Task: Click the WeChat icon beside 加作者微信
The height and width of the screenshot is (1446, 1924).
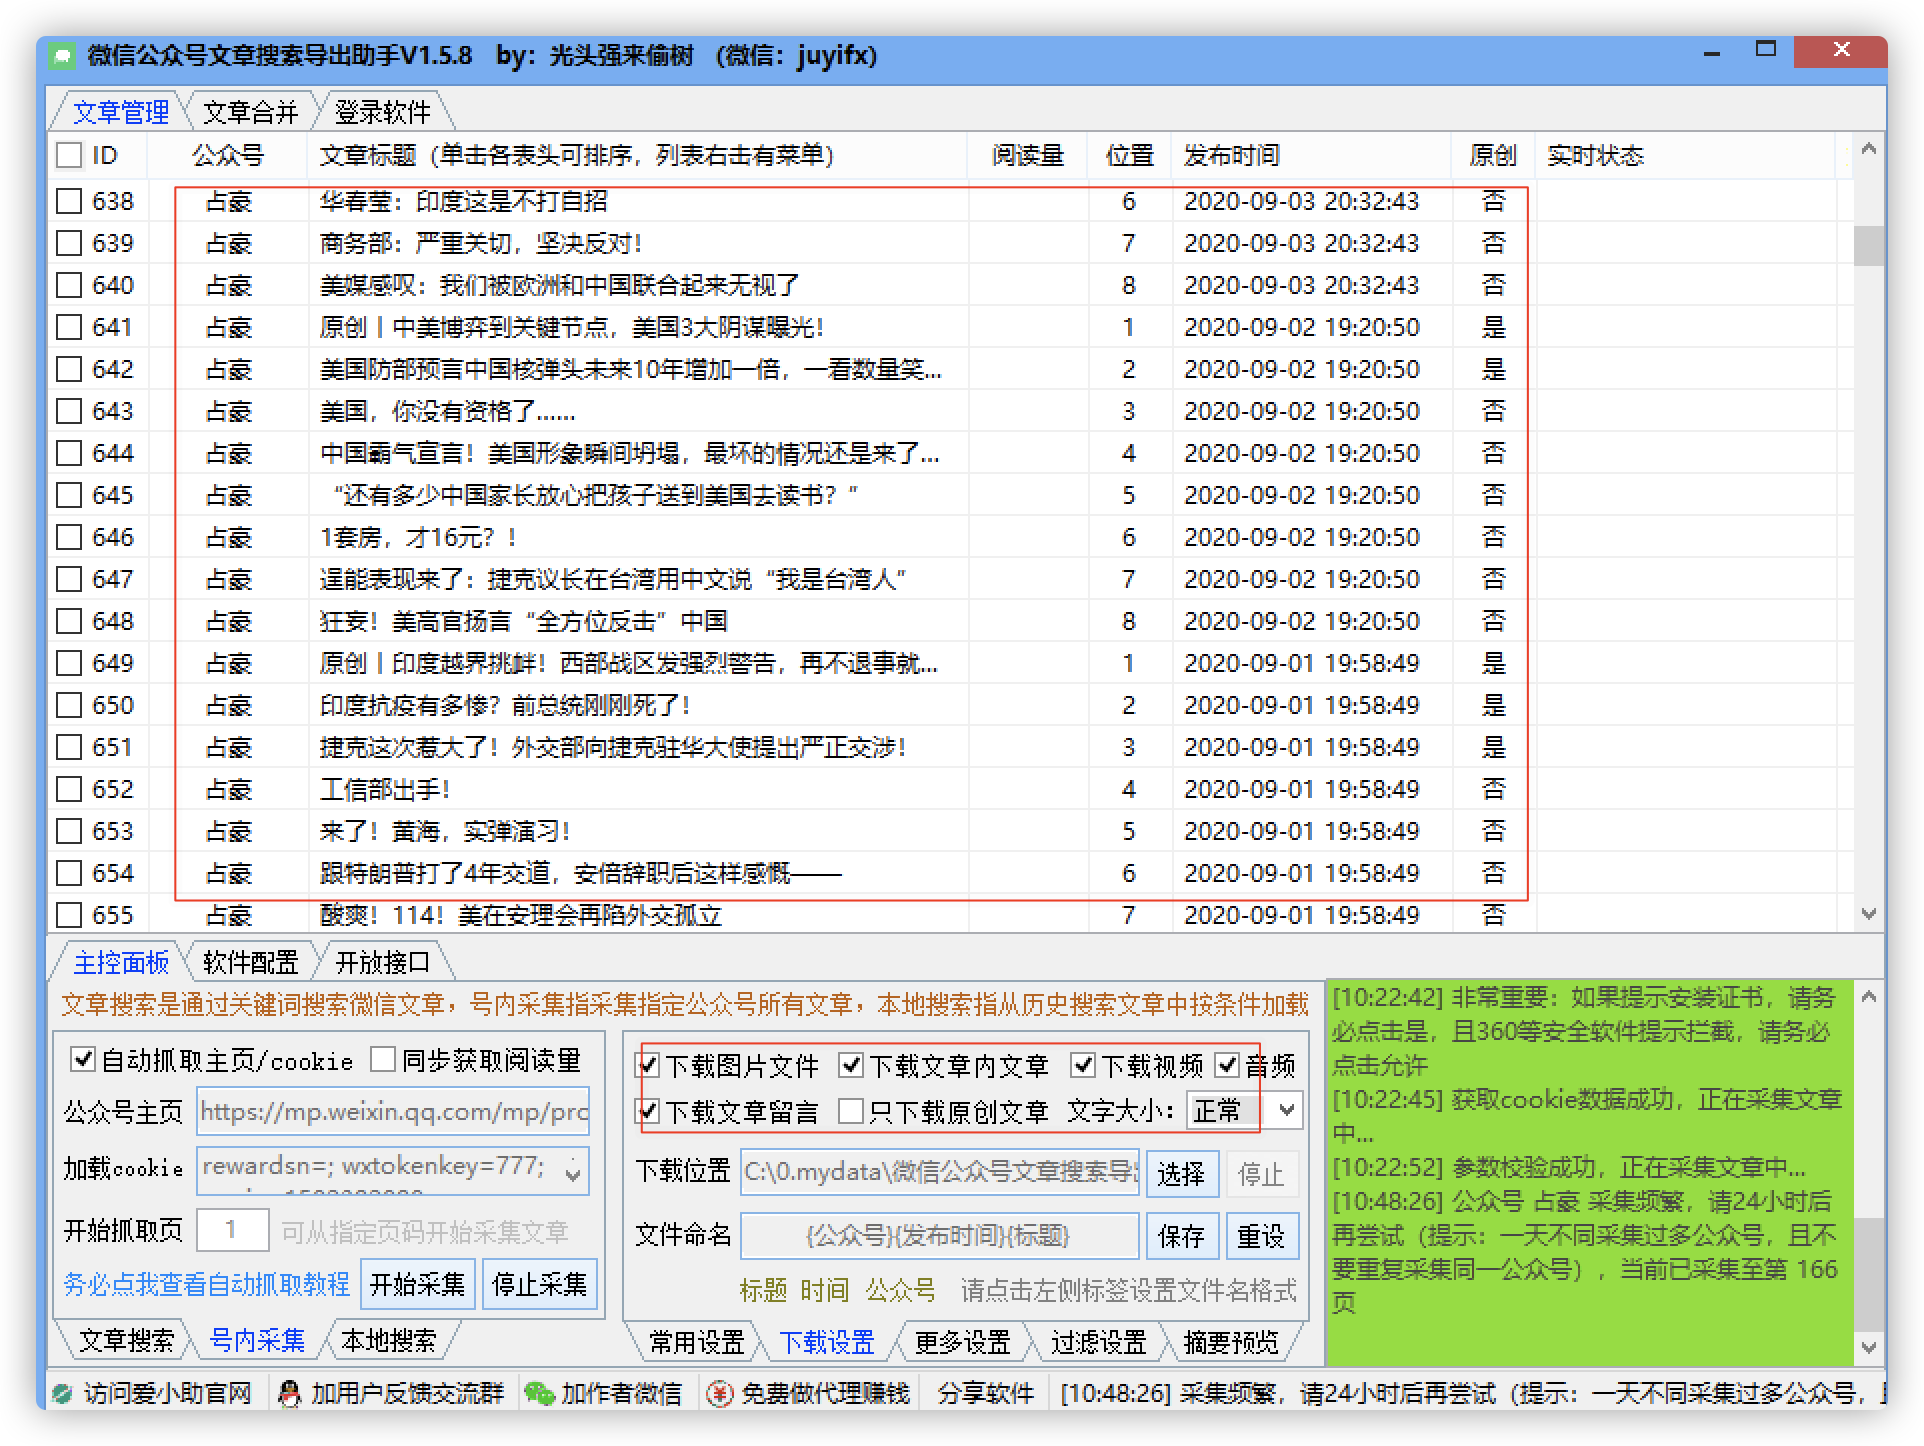Action: pos(538,1393)
